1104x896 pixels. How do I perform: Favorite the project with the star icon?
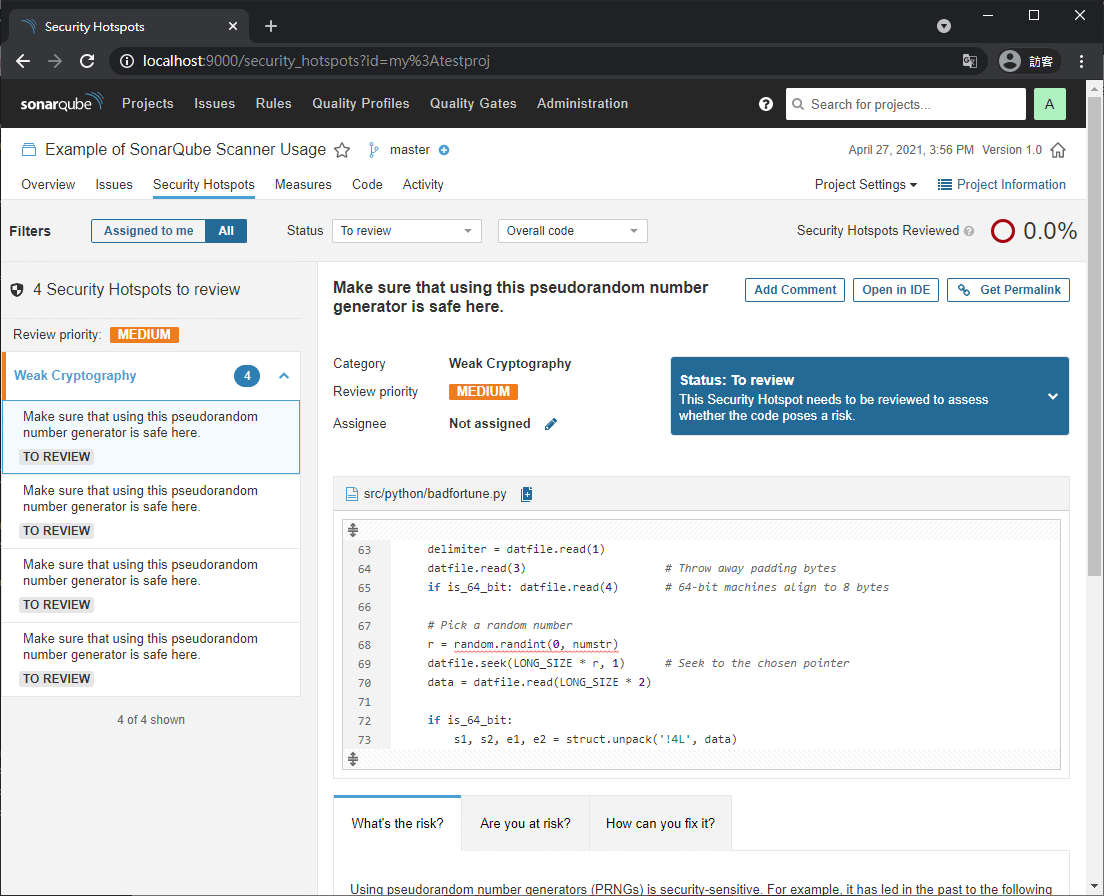click(342, 150)
